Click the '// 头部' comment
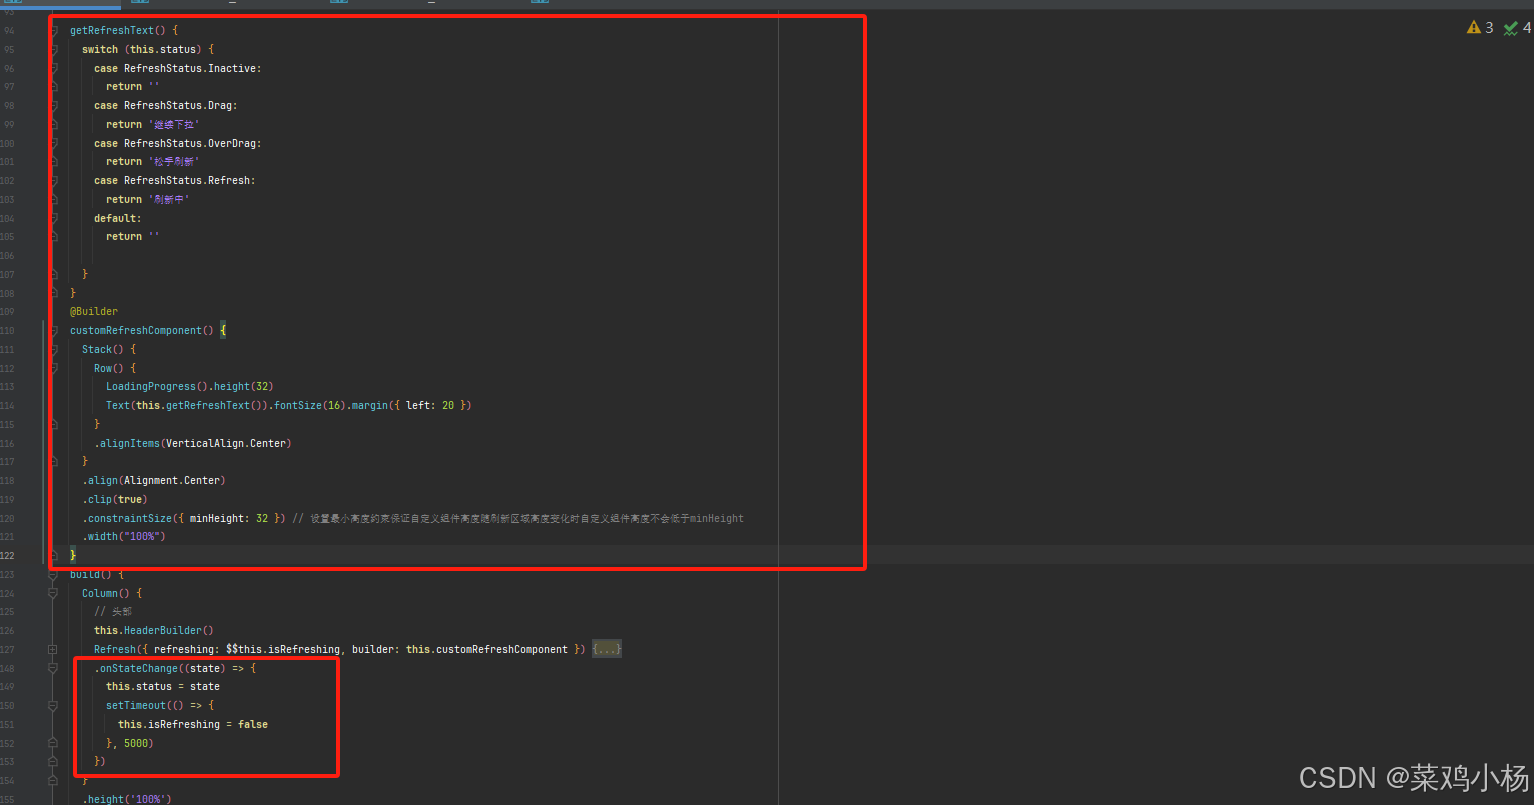 click(x=113, y=611)
